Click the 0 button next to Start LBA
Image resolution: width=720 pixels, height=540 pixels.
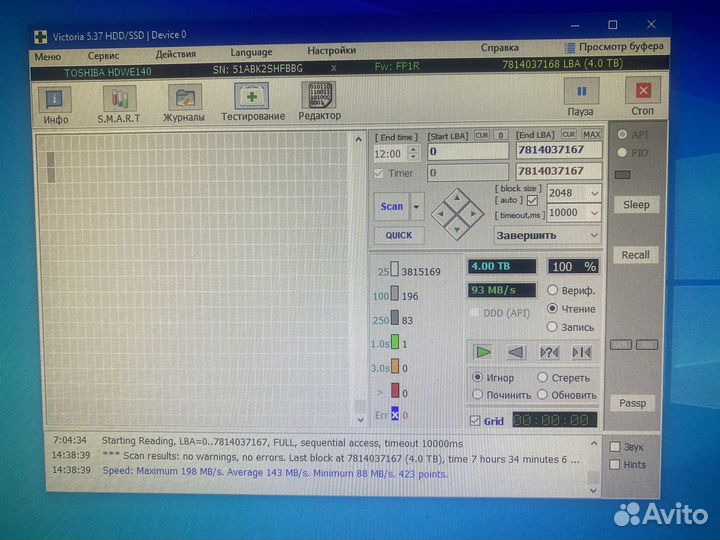click(501, 135)
